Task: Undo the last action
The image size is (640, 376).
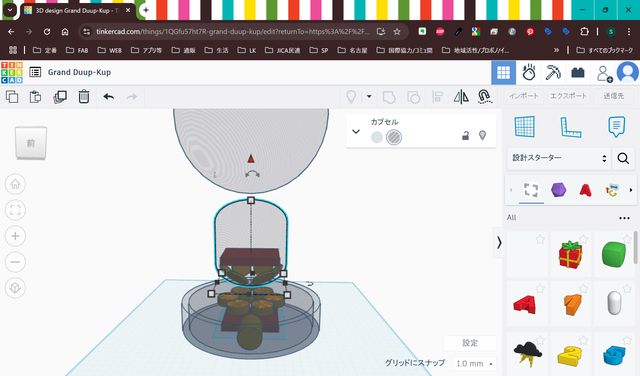Action: coord(109,97)
